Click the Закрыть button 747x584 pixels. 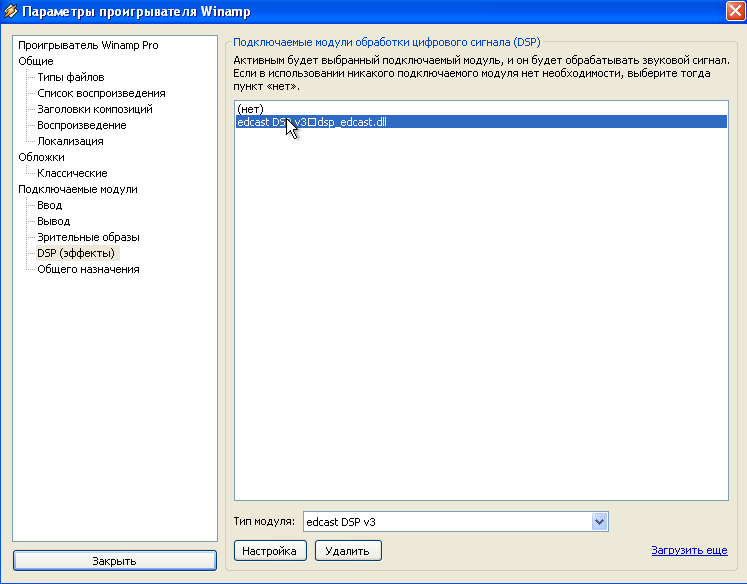pos(114,561)
